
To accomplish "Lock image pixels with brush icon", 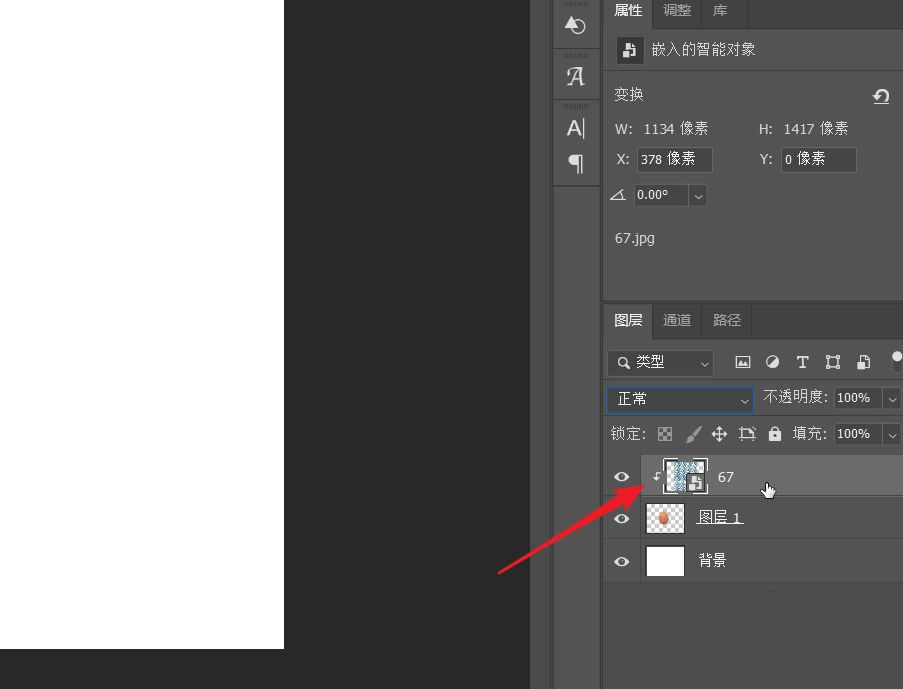I will tap(694, 434).
